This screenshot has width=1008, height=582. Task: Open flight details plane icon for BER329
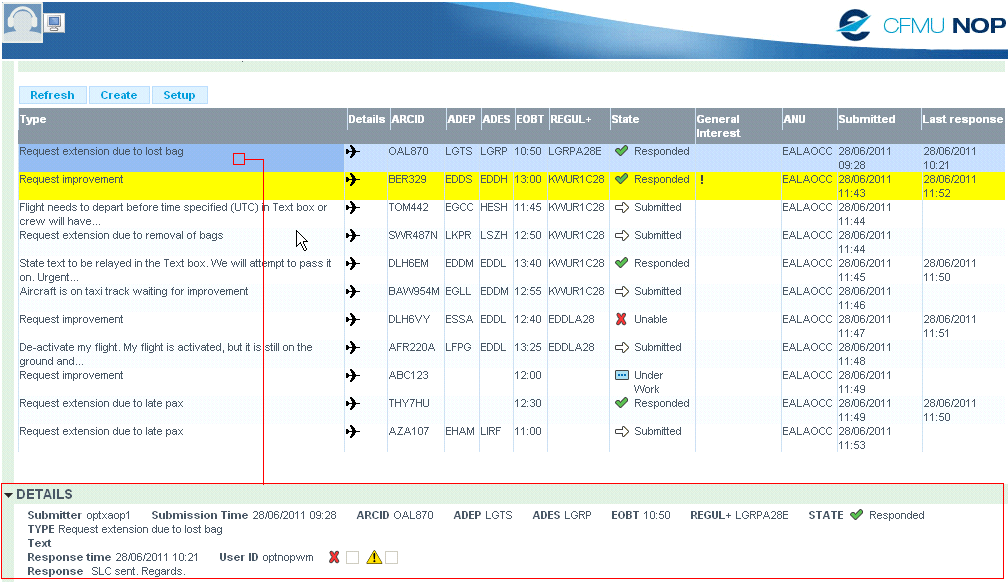pos(352,180)
